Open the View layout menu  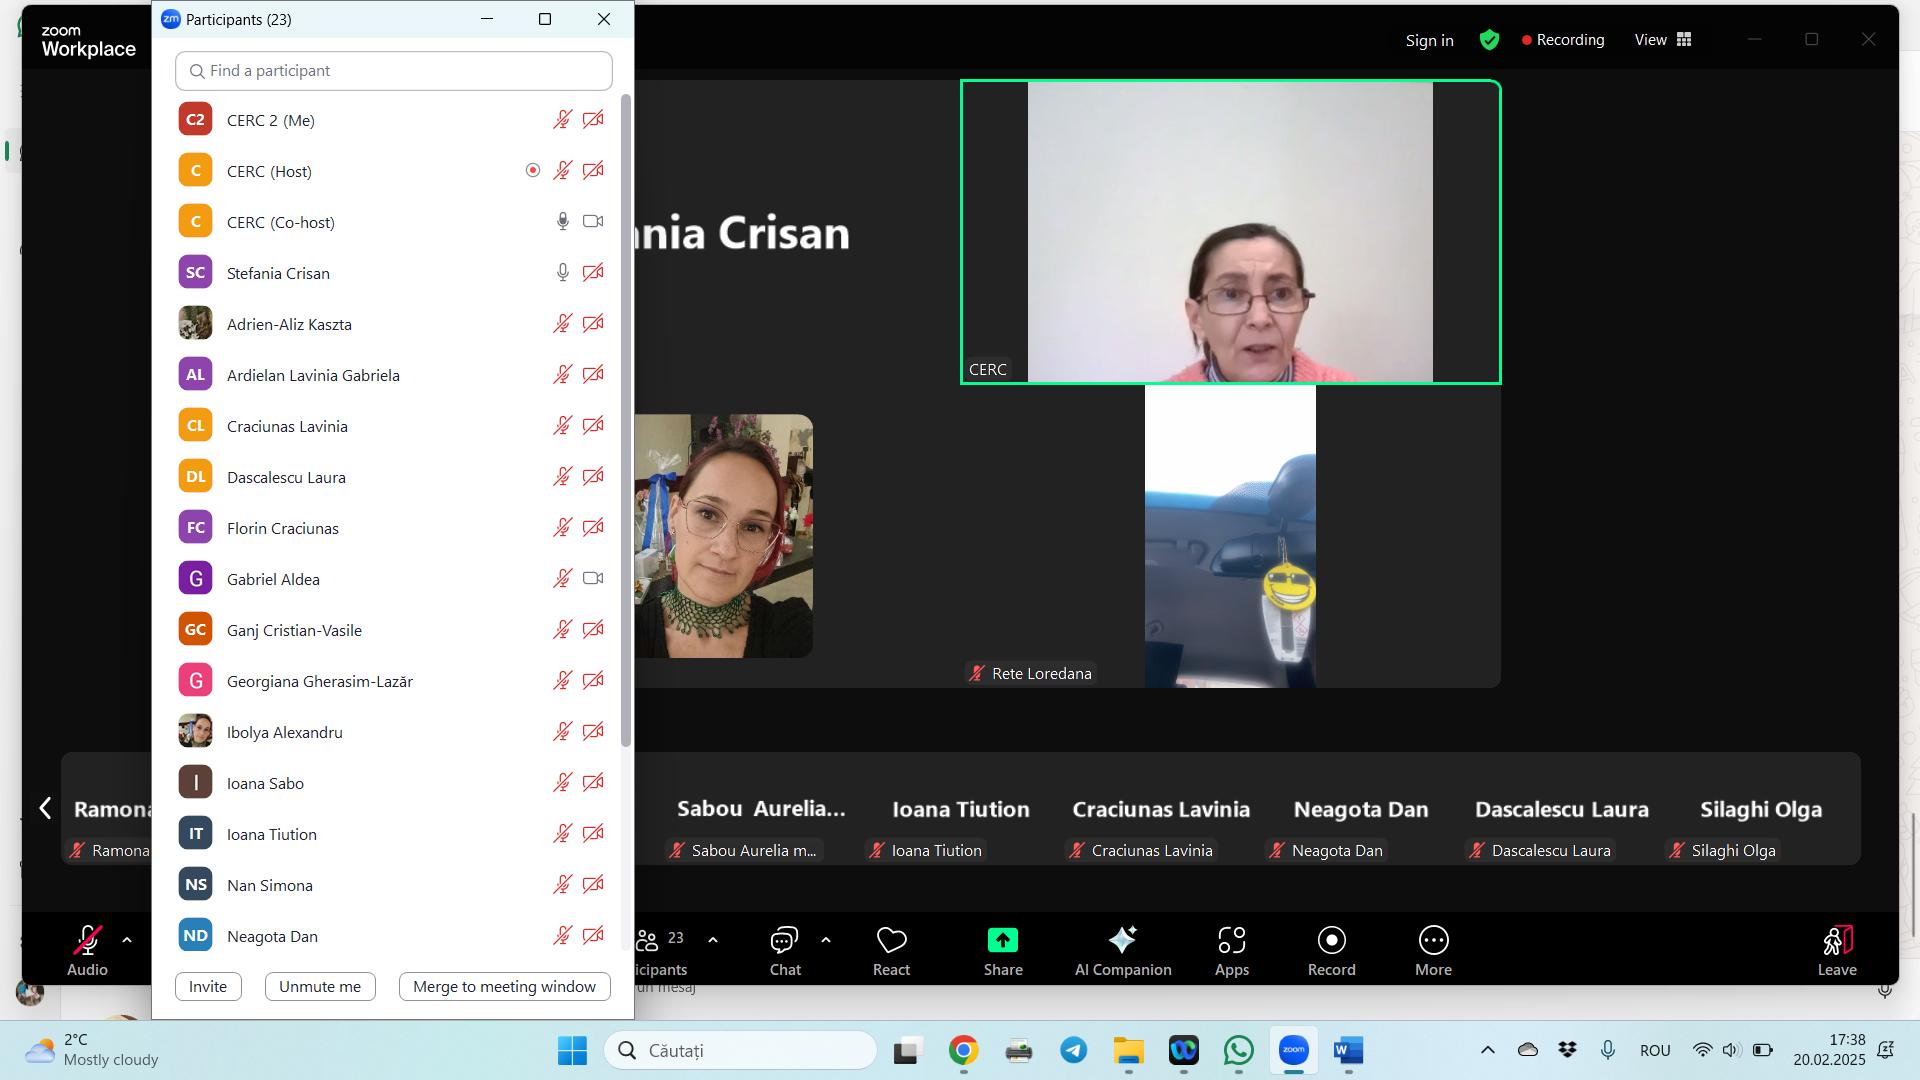pyautogui.click(x=1663, y=40)
